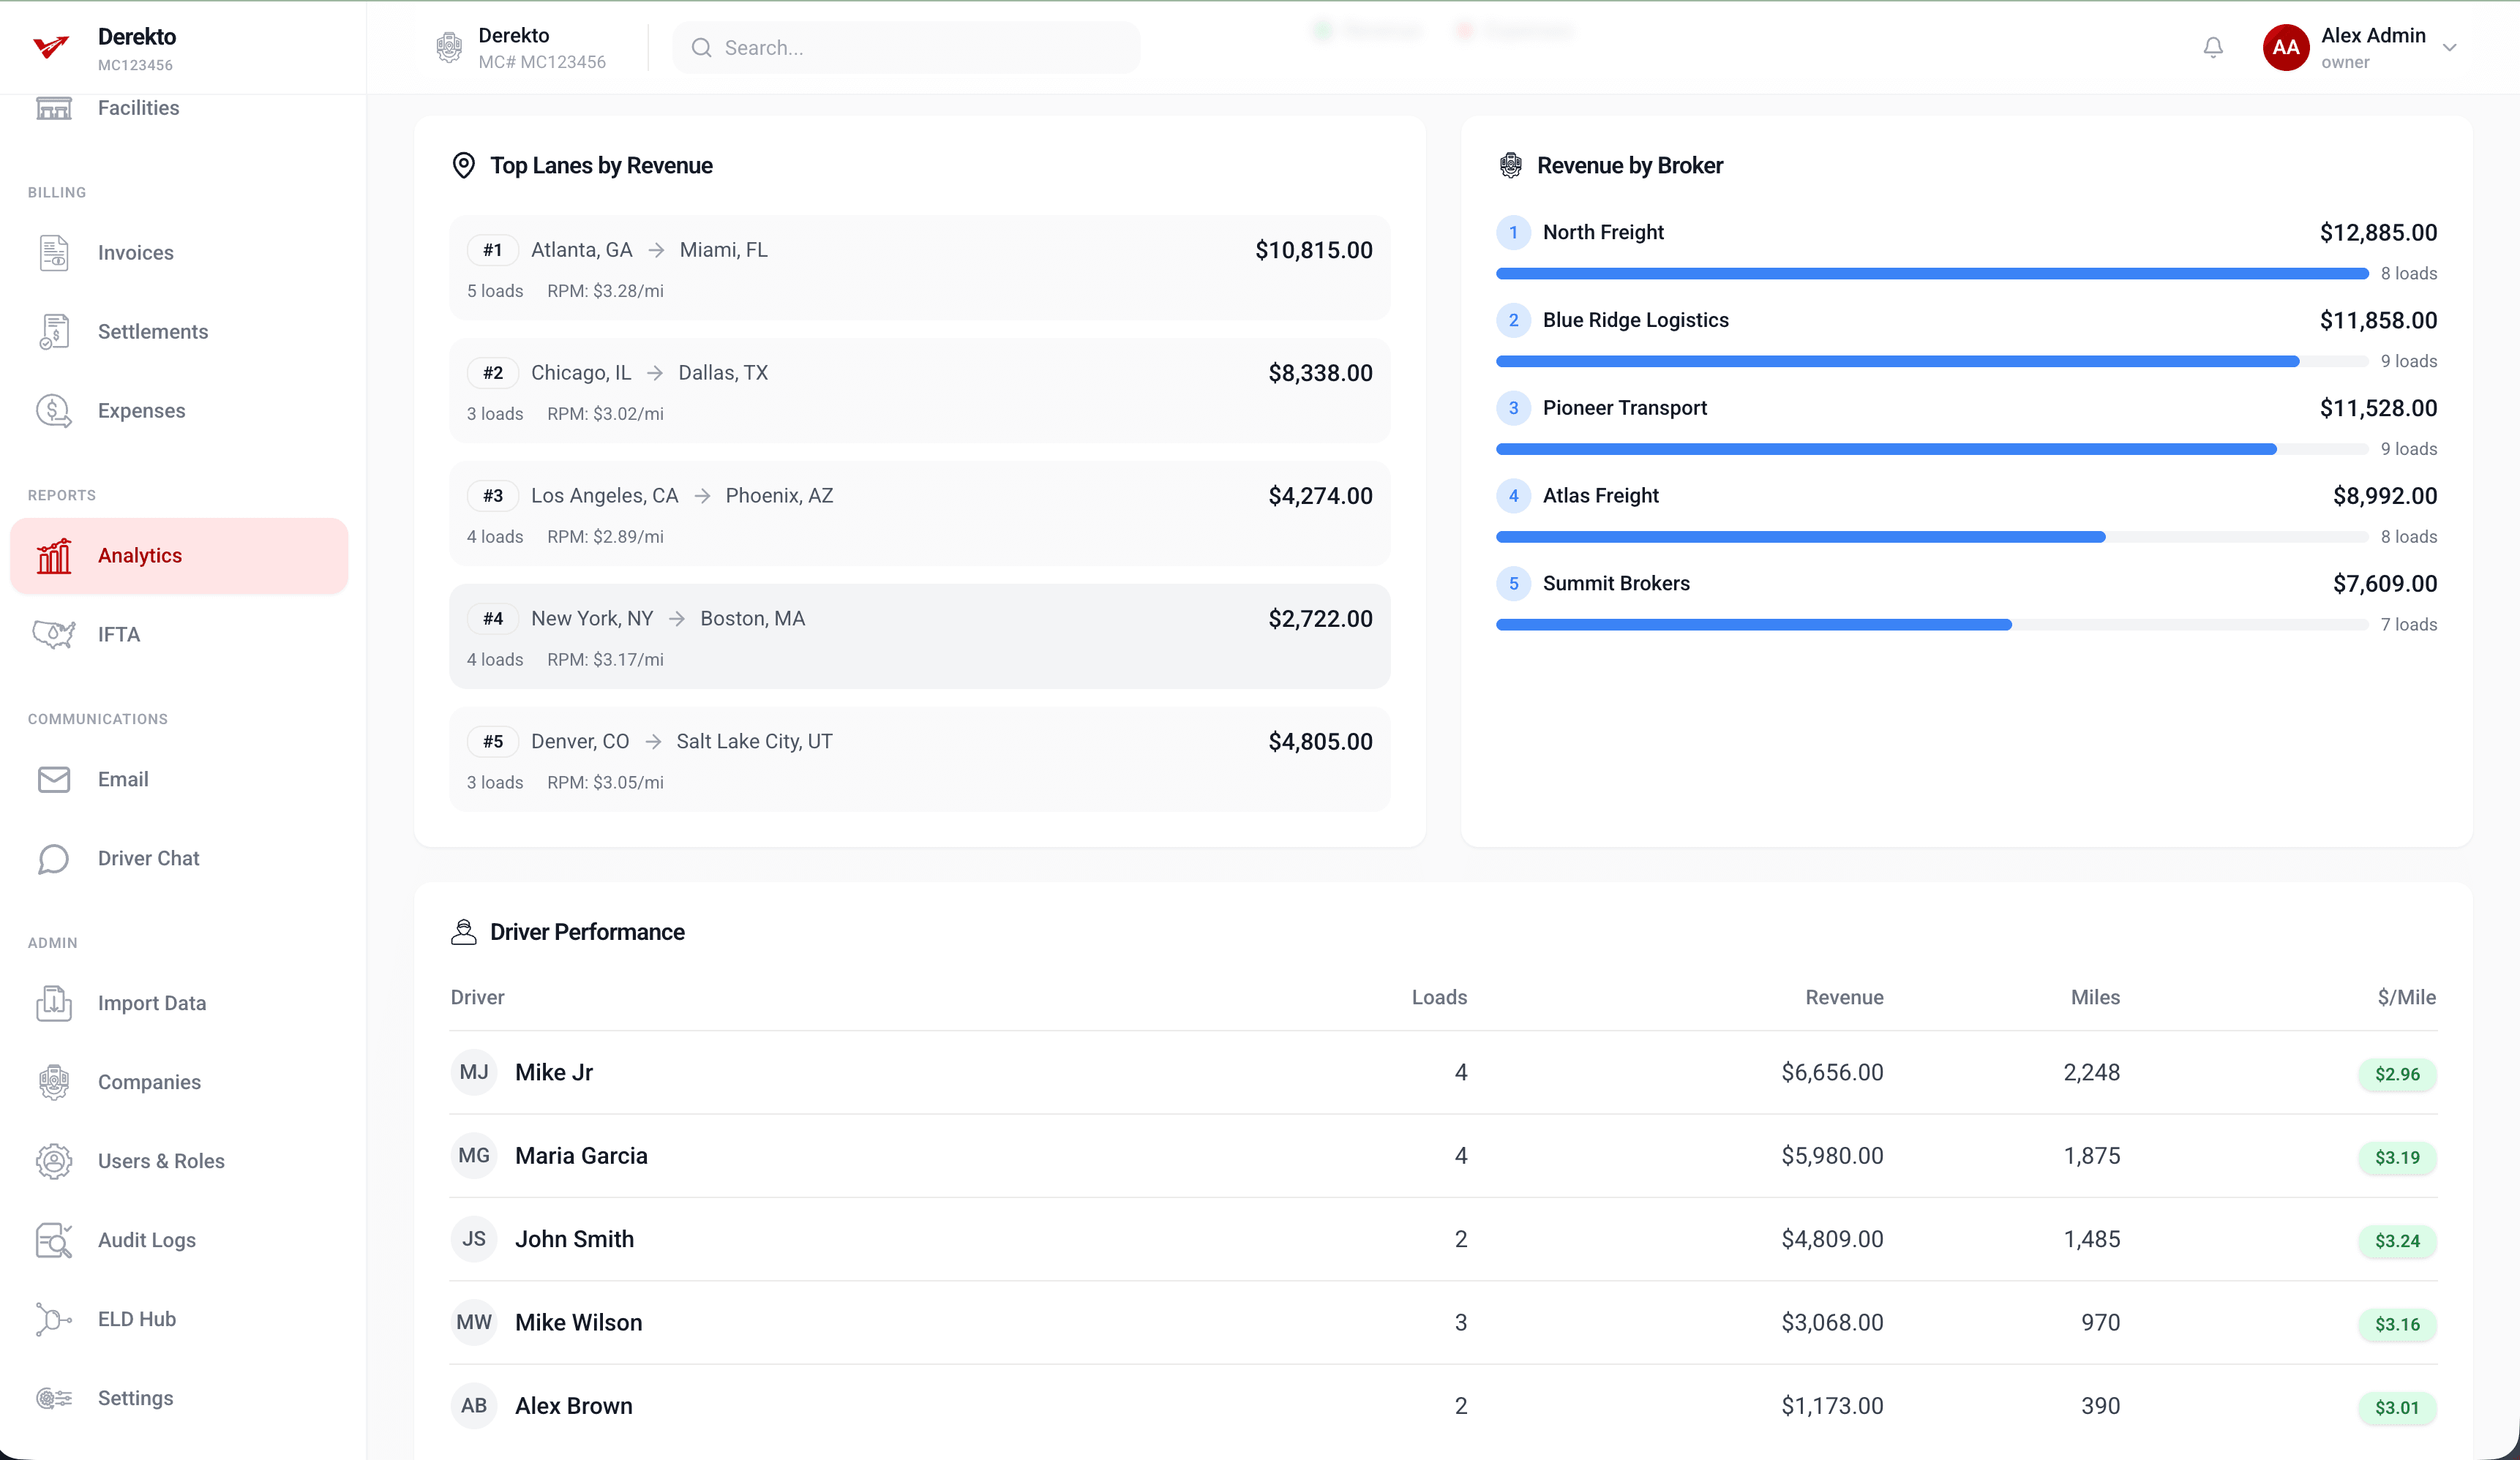Click the $3.24 per mile badge
2520x1460 pixels.
tap(2397, 1241)
